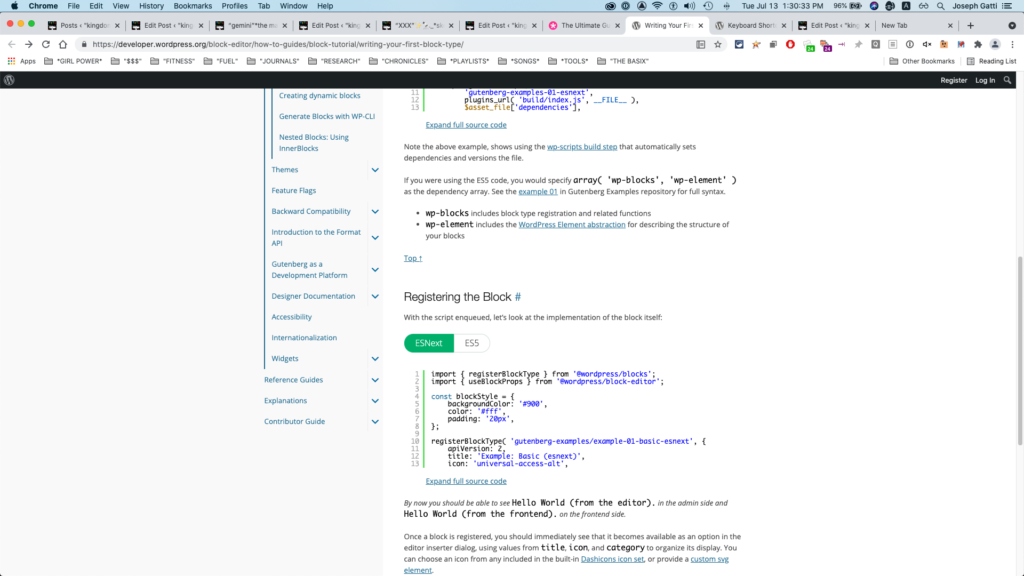Expand the Reference Guides section arrow
This screenshot has height=576, width=1024.
coord(375,380)
